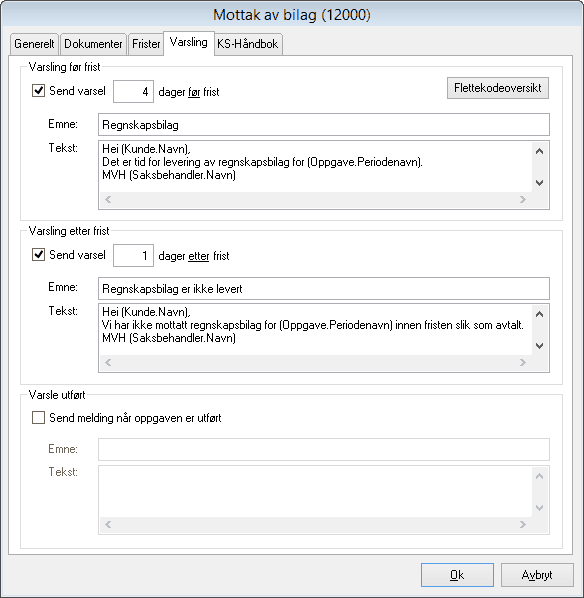Click scroll-right arrow in før frist text box
The height and width of the screenshot is (598, 584).
click(523, 199)
